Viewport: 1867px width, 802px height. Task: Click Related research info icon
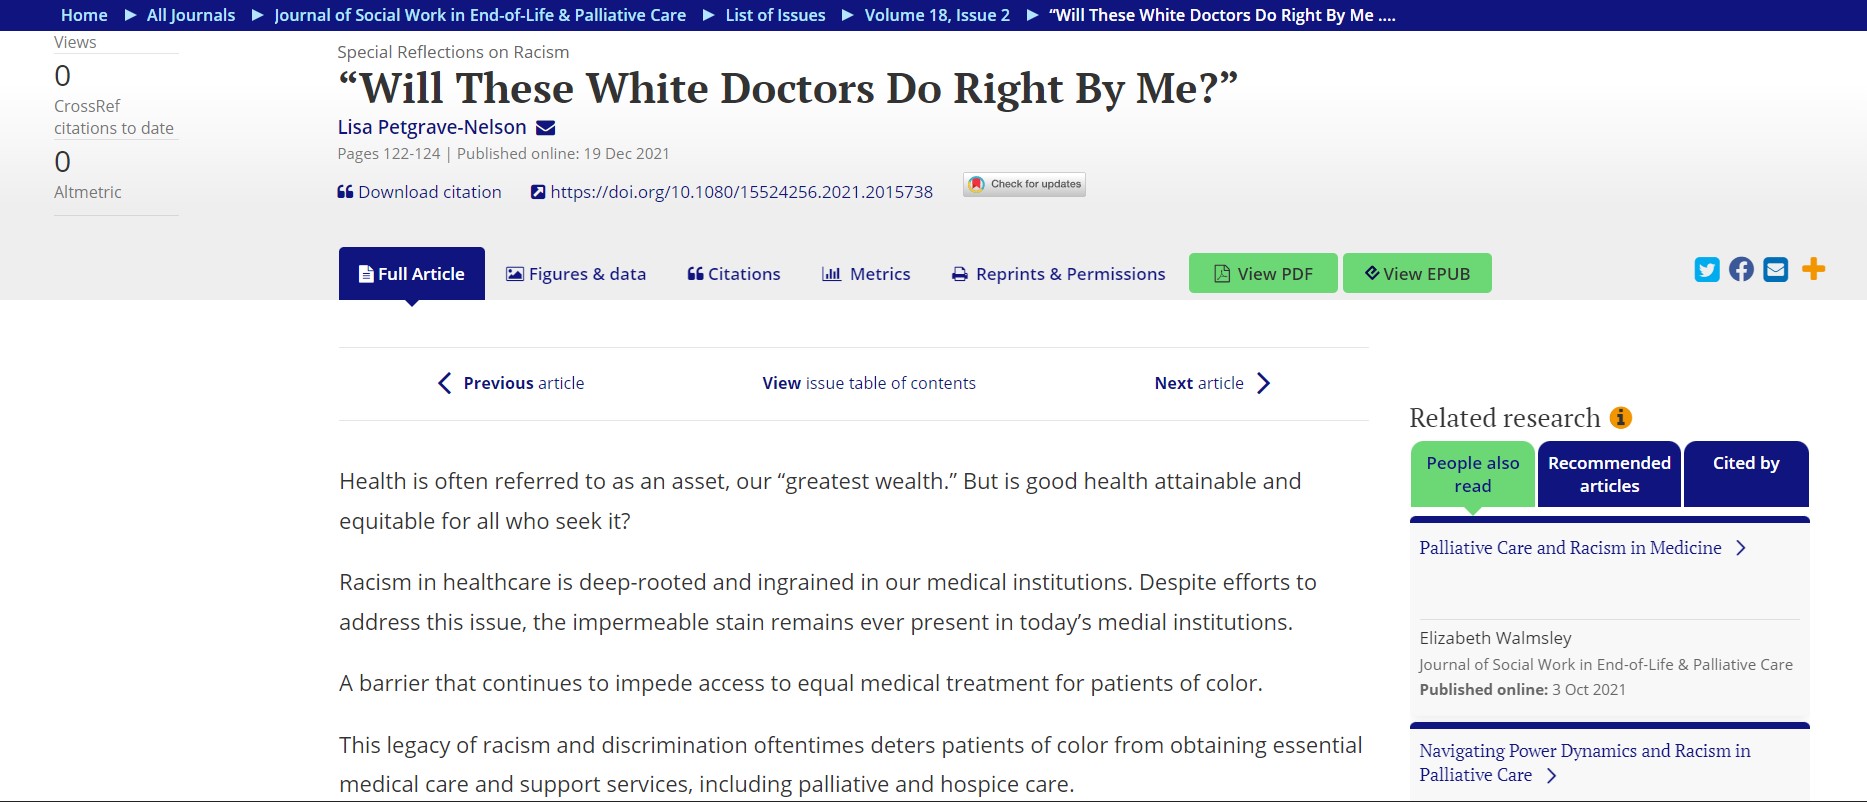coord(1621,418)
